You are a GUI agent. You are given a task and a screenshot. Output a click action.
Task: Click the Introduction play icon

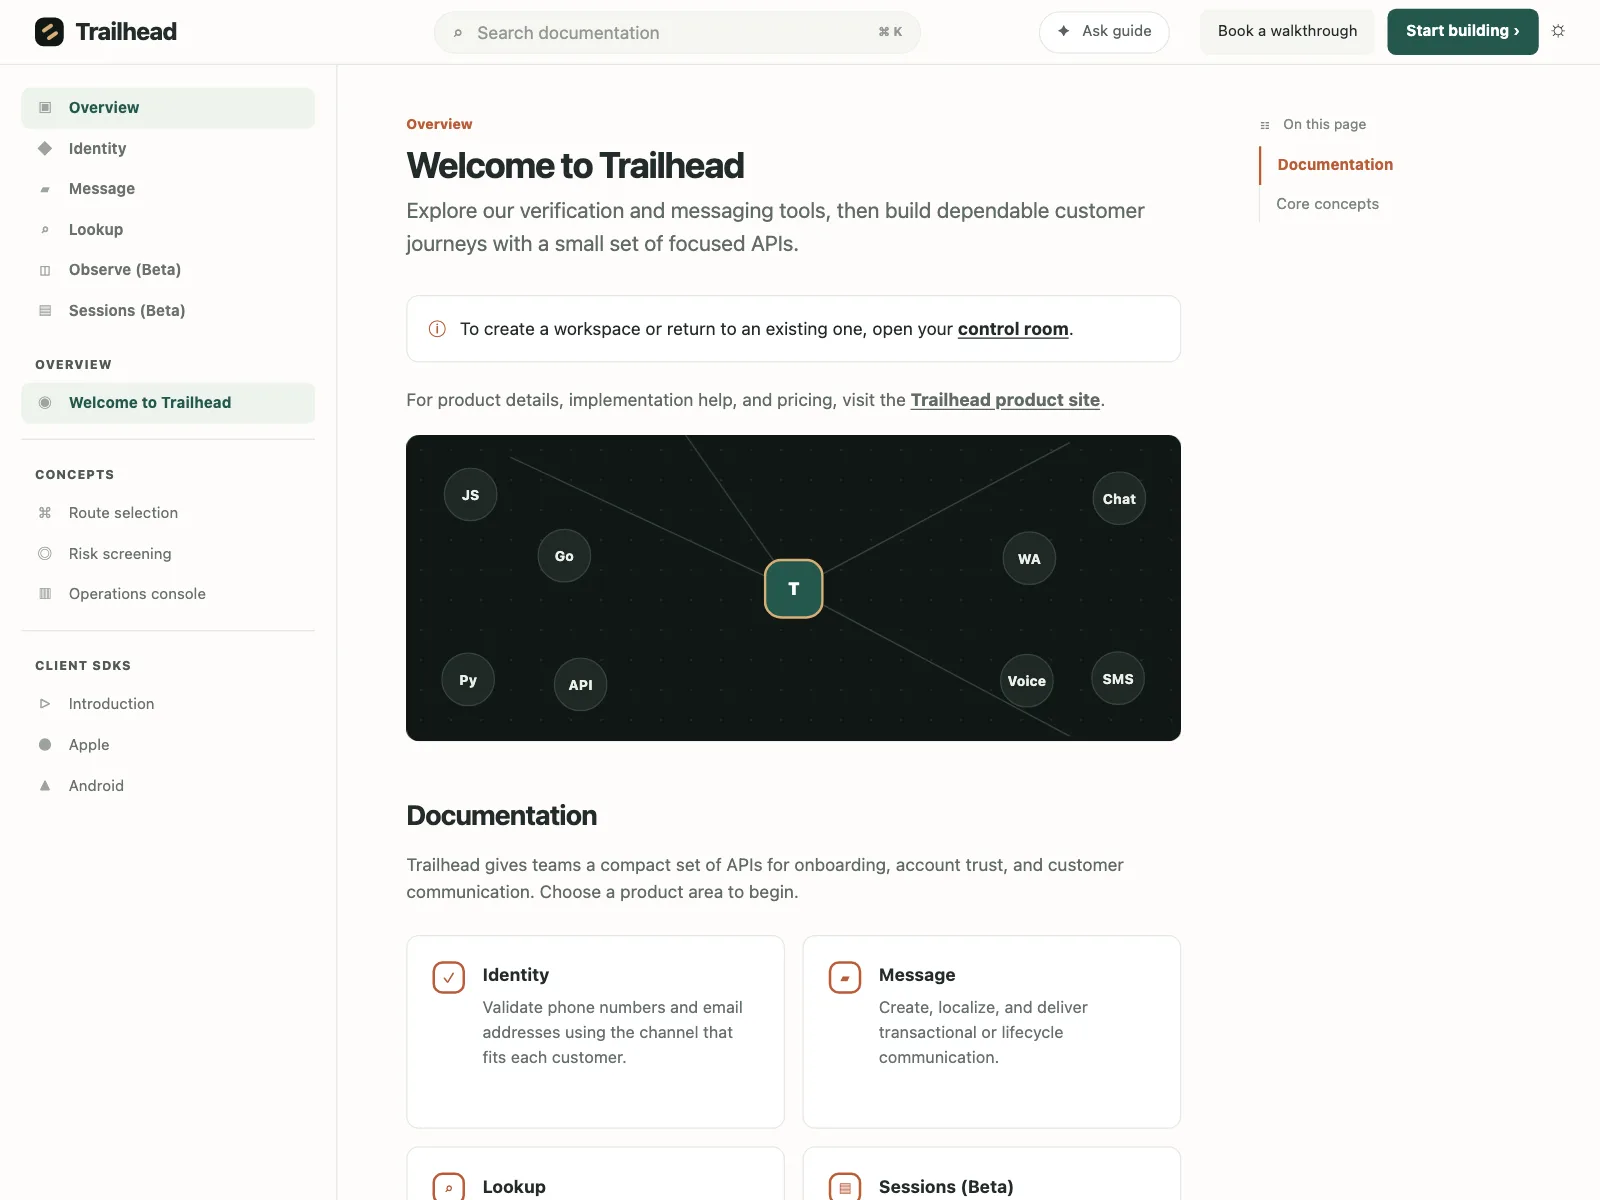click(x=45, y=704)
